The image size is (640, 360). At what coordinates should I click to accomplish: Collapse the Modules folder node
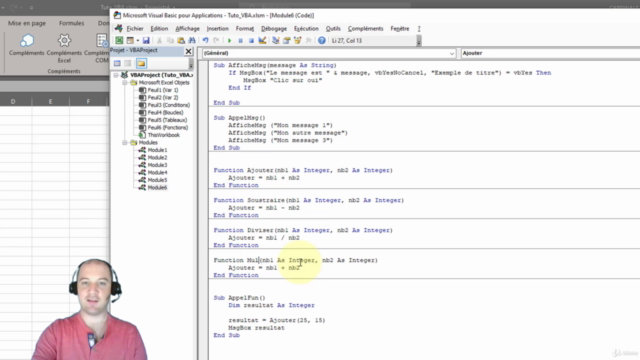124,142
